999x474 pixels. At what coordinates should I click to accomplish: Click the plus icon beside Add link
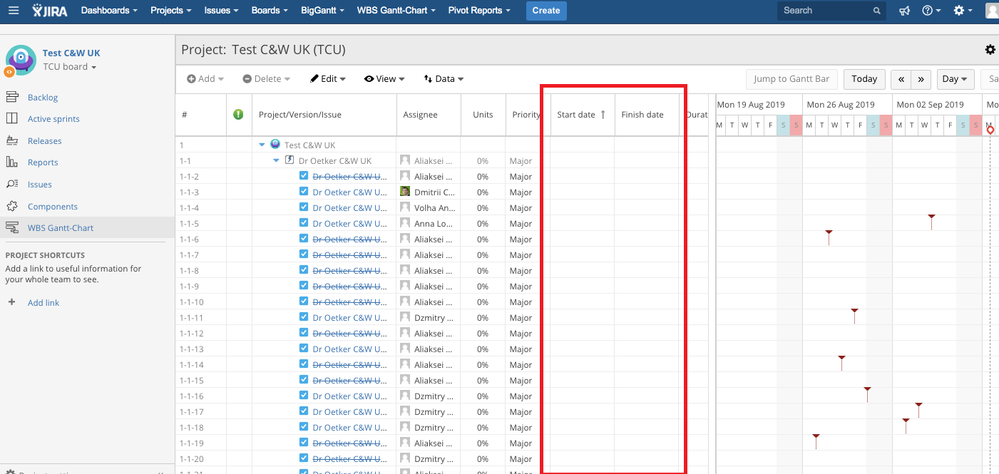[x=11, y=302]
